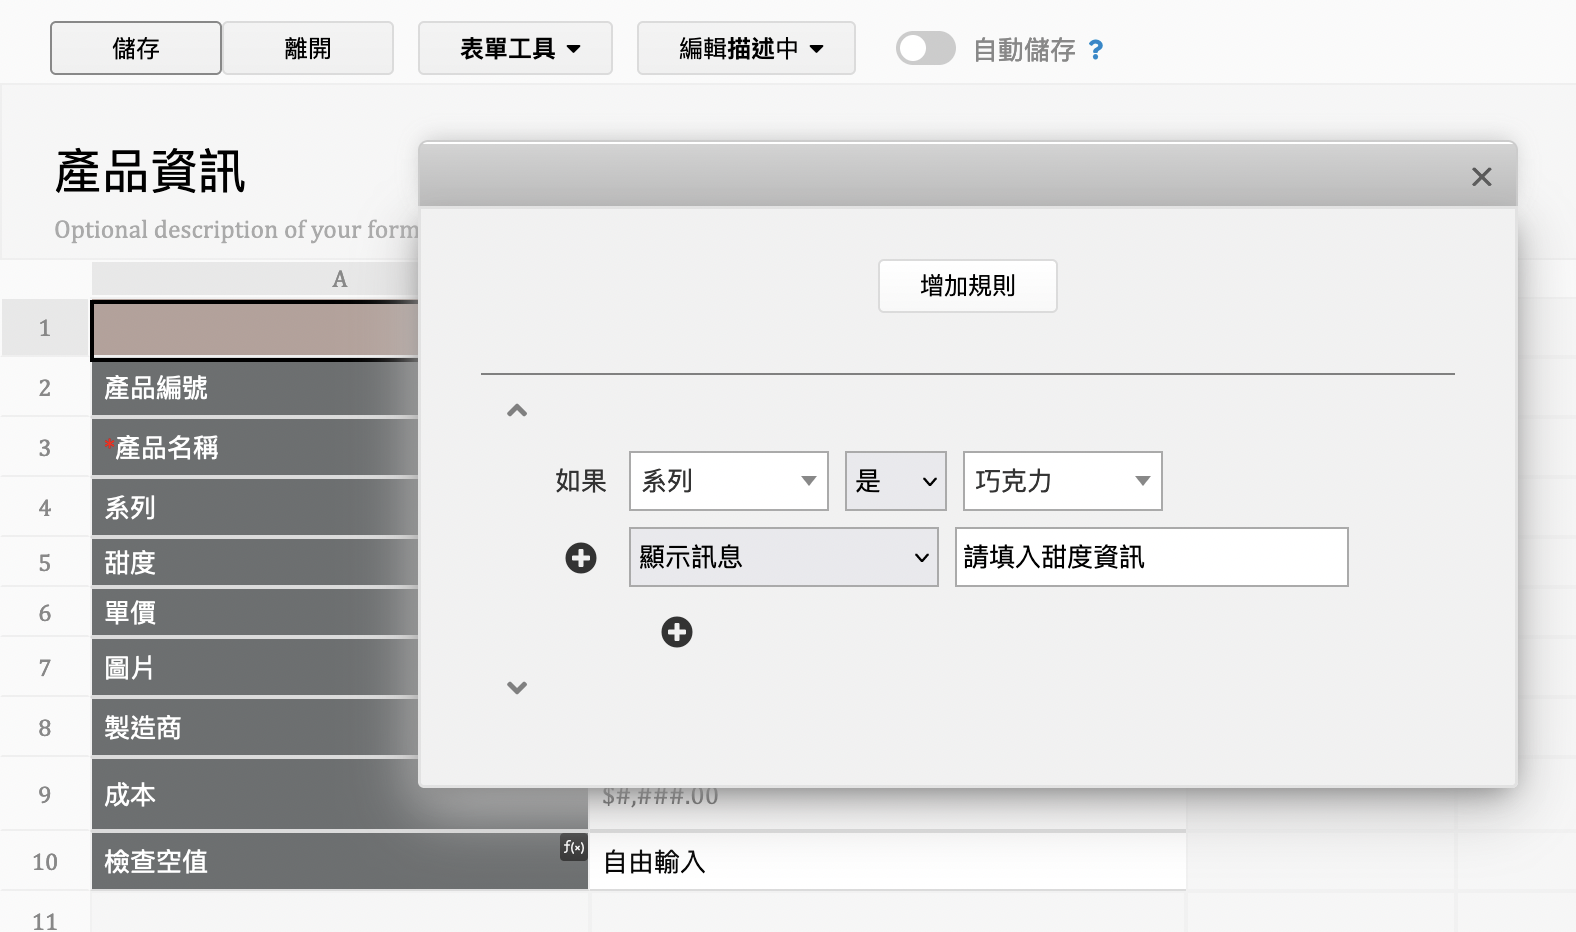Click row header 1
The width and height of the screenshot is (1576, 932).
tap(45, 329)
